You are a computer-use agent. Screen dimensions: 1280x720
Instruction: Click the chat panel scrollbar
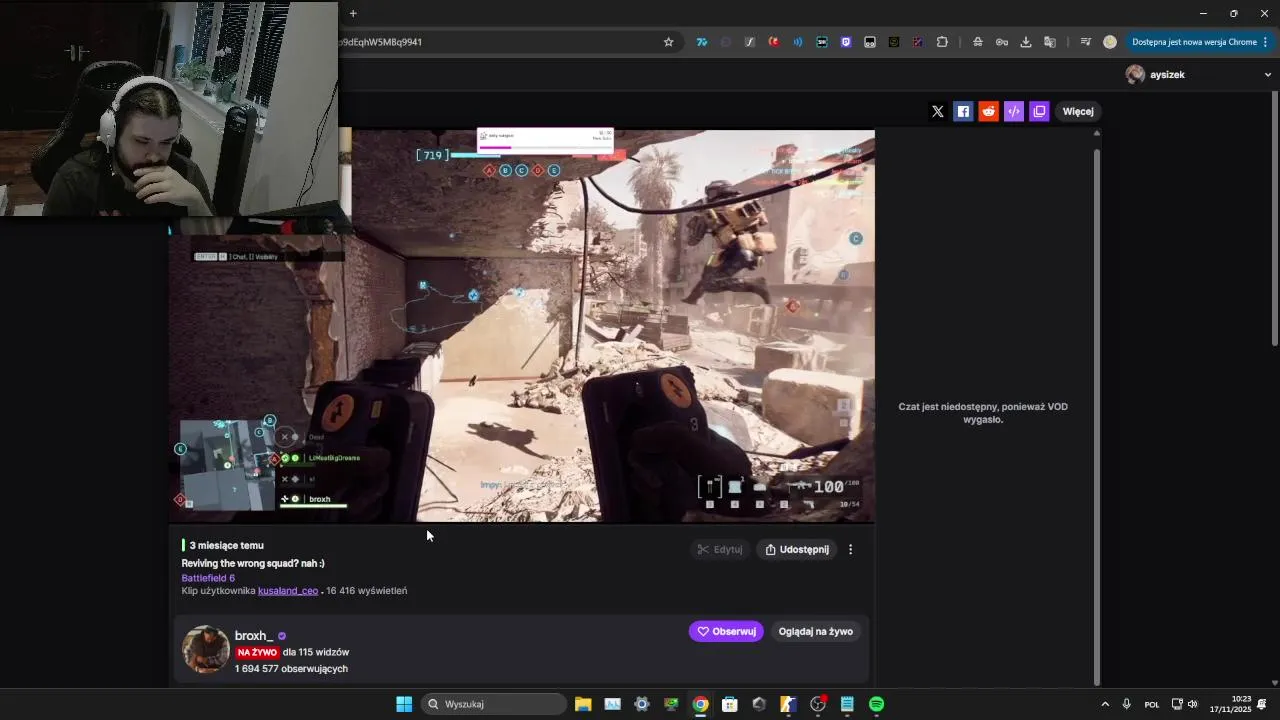pos(1096,415)
